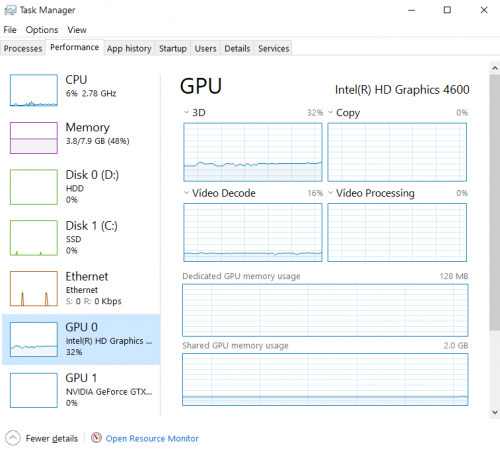Viewport: 500px width, 456px height.
Task: Click the 'Intel(R) HD Graphics 4600' heading
Action: coord(402,90)
